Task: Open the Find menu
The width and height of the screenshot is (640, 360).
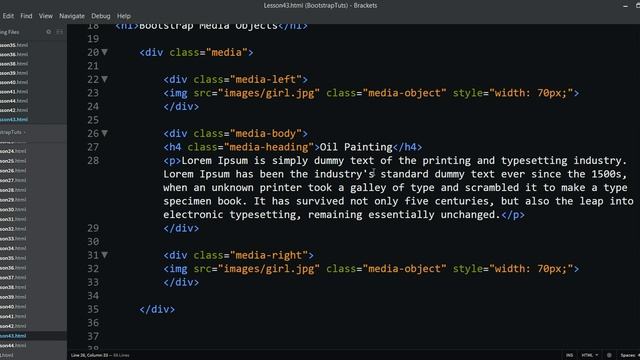Action: (26, 16)
